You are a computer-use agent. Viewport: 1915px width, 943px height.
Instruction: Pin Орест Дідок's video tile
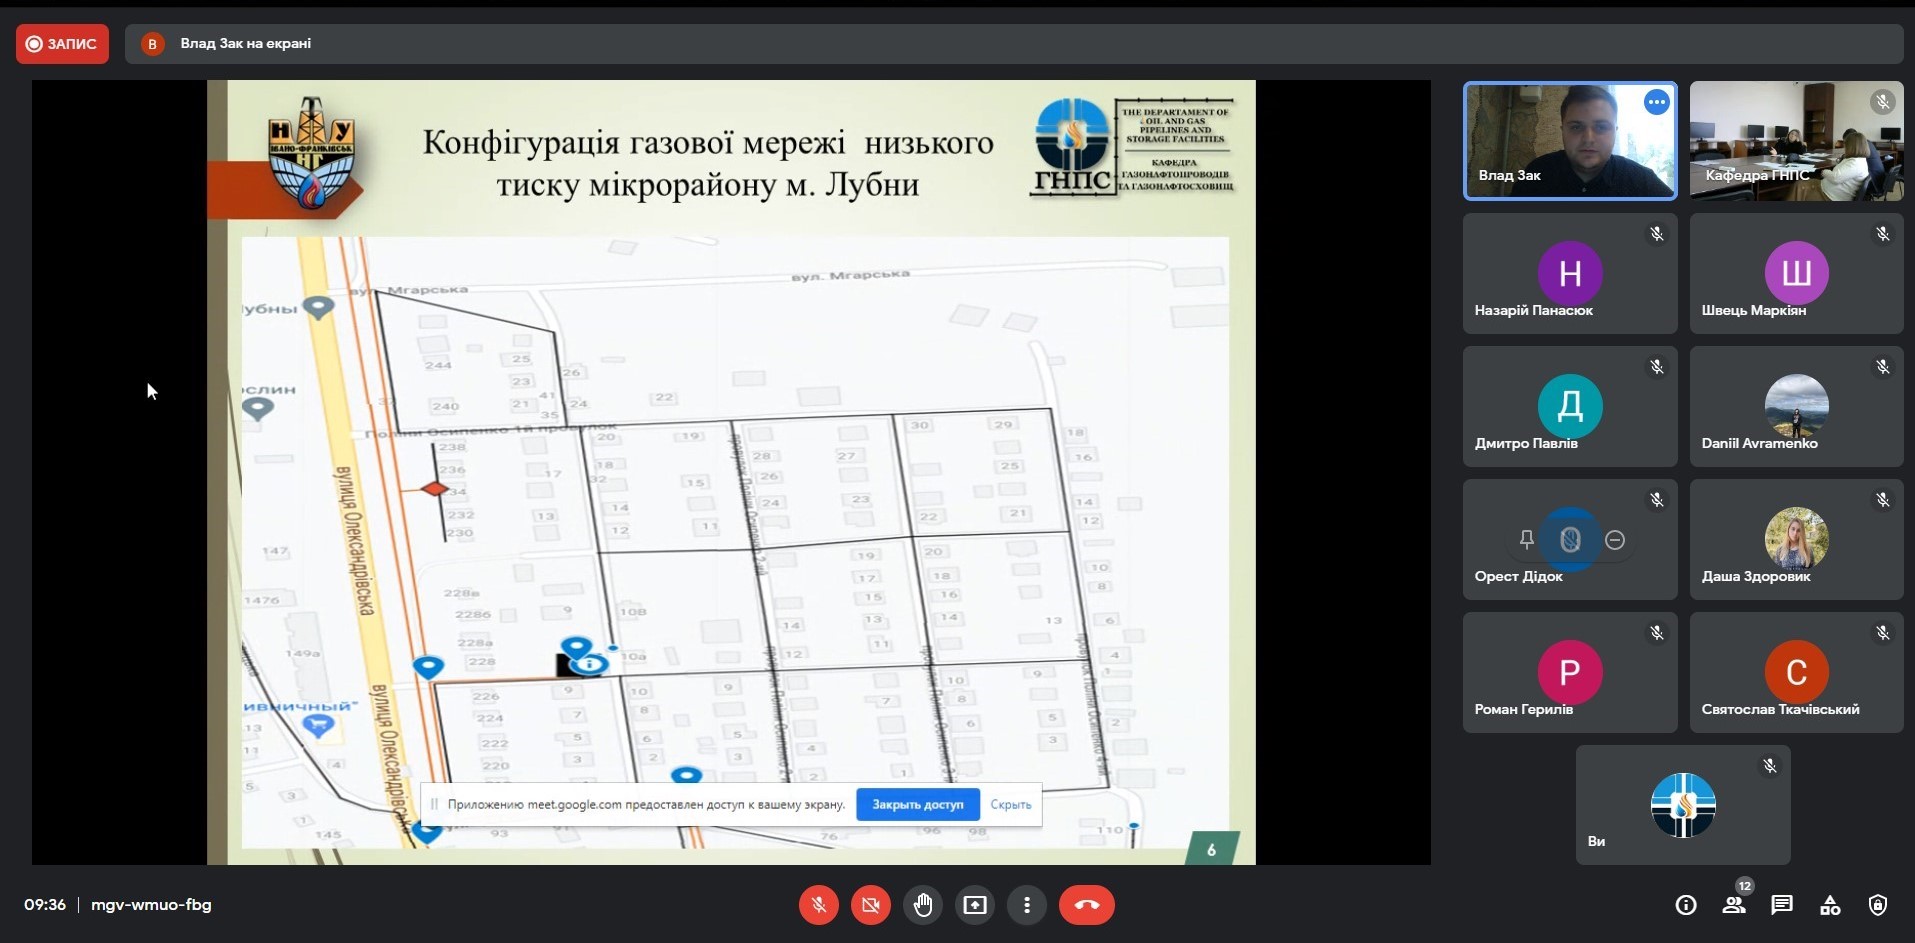point(1526,540)
